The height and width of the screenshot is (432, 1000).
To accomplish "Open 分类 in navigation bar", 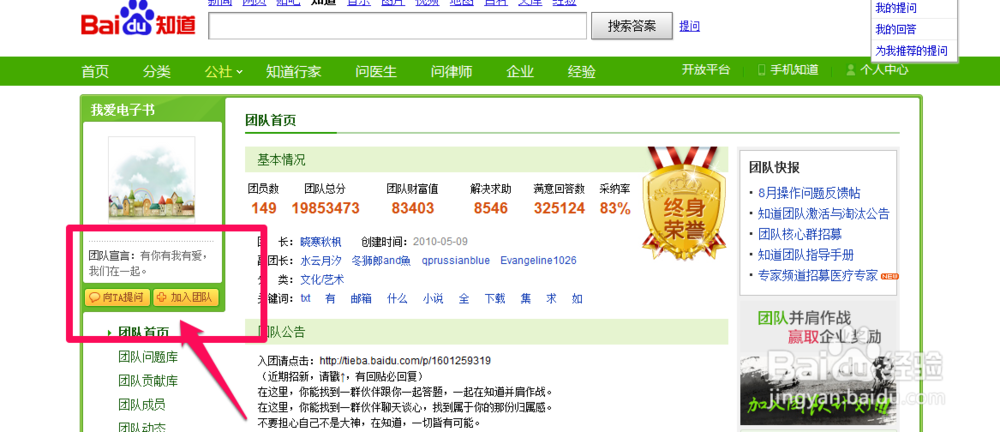I will 156,71.
